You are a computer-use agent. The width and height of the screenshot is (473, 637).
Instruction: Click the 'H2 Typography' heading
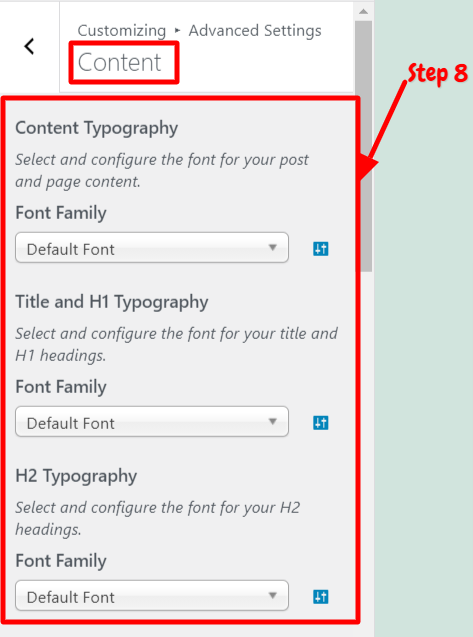click(x=76, y=476)
